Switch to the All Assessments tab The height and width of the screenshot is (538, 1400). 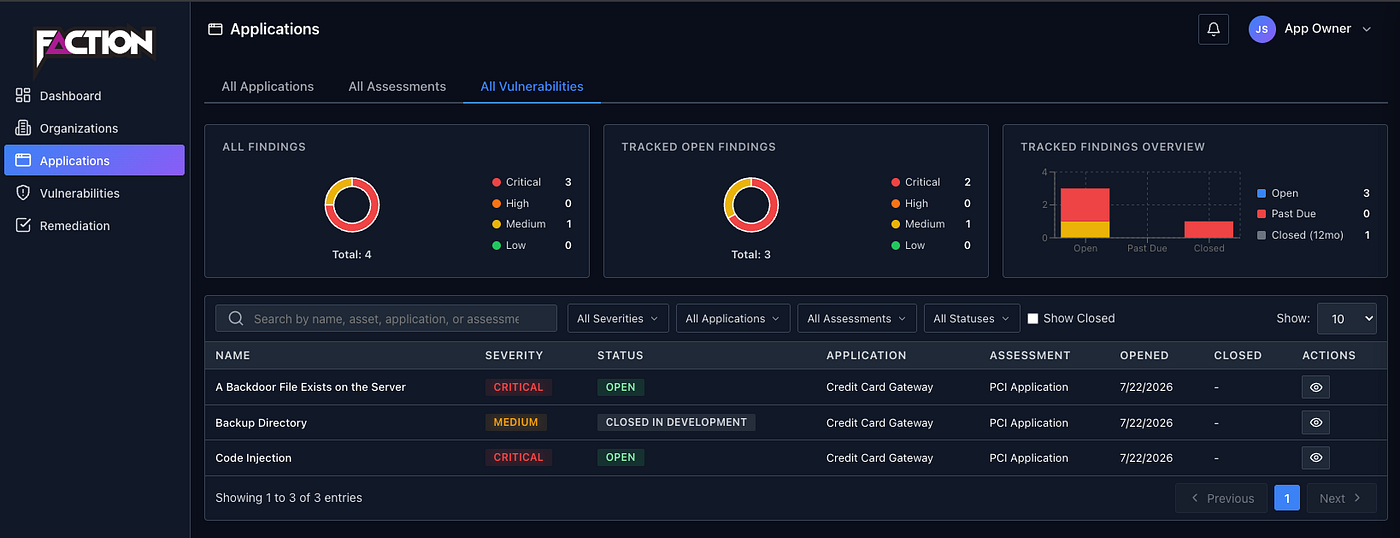coord(397,86)
